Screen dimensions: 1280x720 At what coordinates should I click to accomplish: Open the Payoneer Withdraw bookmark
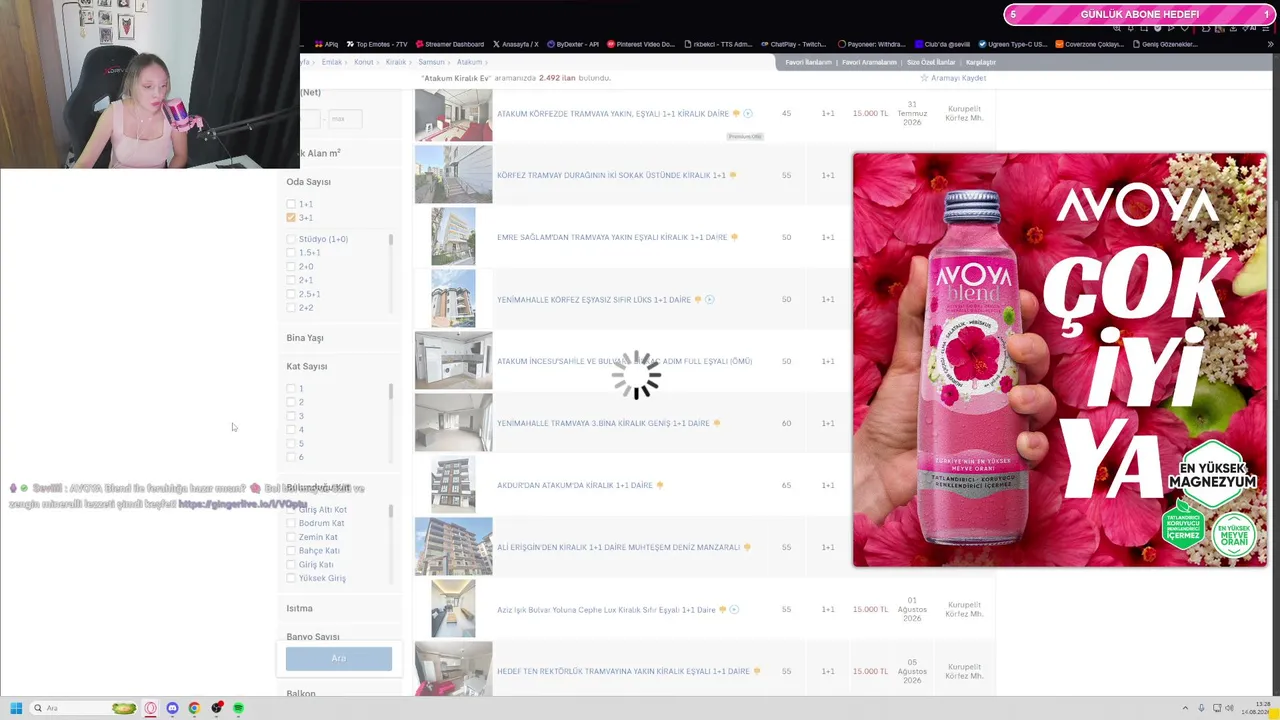coord(871,44)
